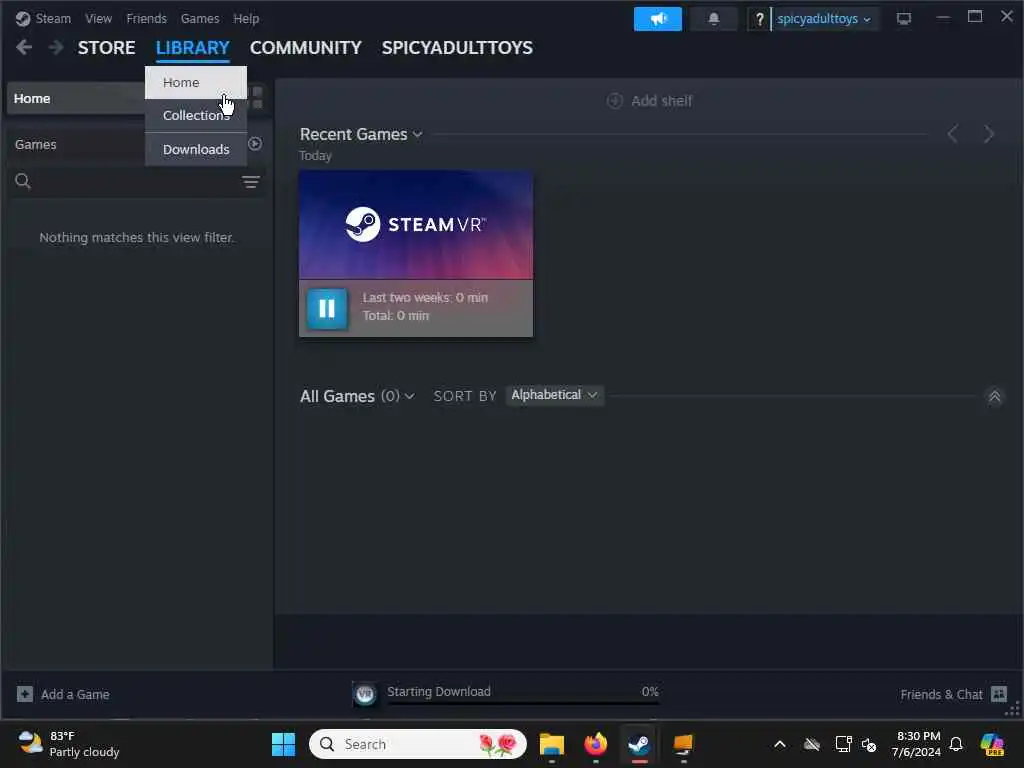The height and width of the screenshot is (768, 1024).
Task: Go to the LIBRARY tab
Action: pos(193,48)
